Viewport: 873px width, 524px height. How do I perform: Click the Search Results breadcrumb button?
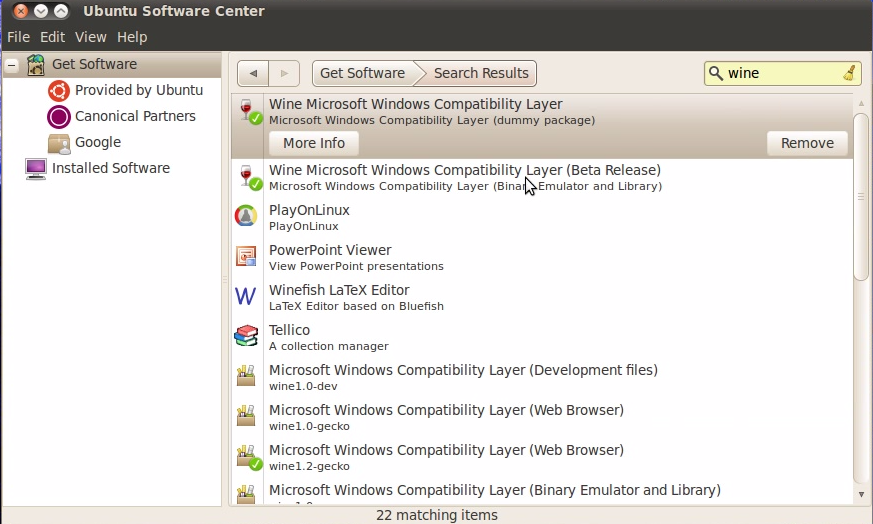pos(480,74)
